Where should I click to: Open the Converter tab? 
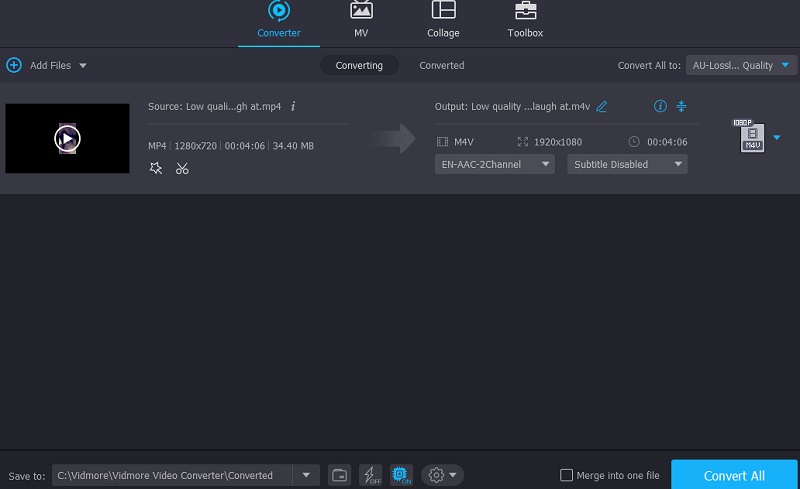point(279,20)
